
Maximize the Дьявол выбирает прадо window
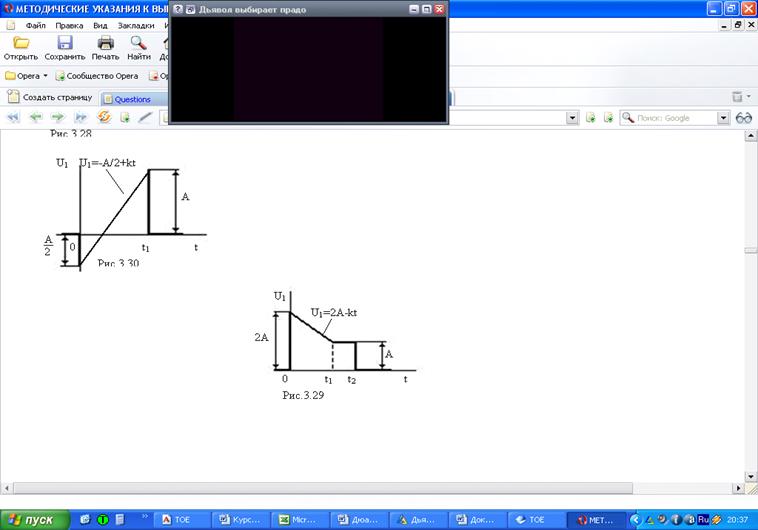click(426, 9)
